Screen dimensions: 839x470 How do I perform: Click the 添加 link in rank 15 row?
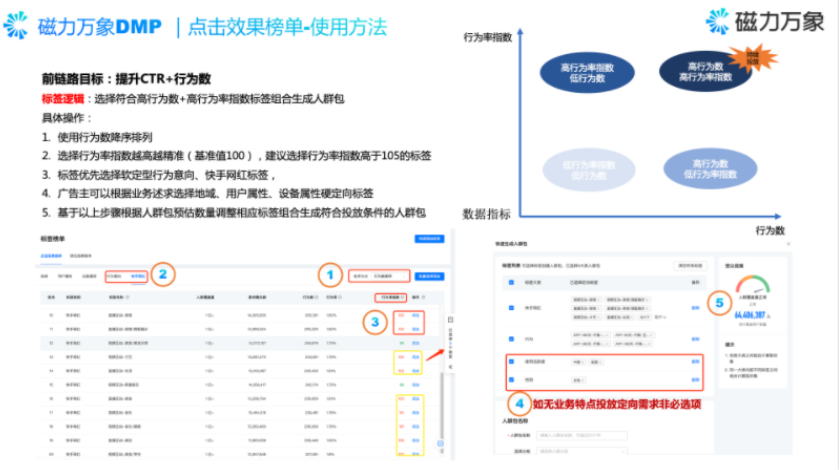click(x=416, y=385)
